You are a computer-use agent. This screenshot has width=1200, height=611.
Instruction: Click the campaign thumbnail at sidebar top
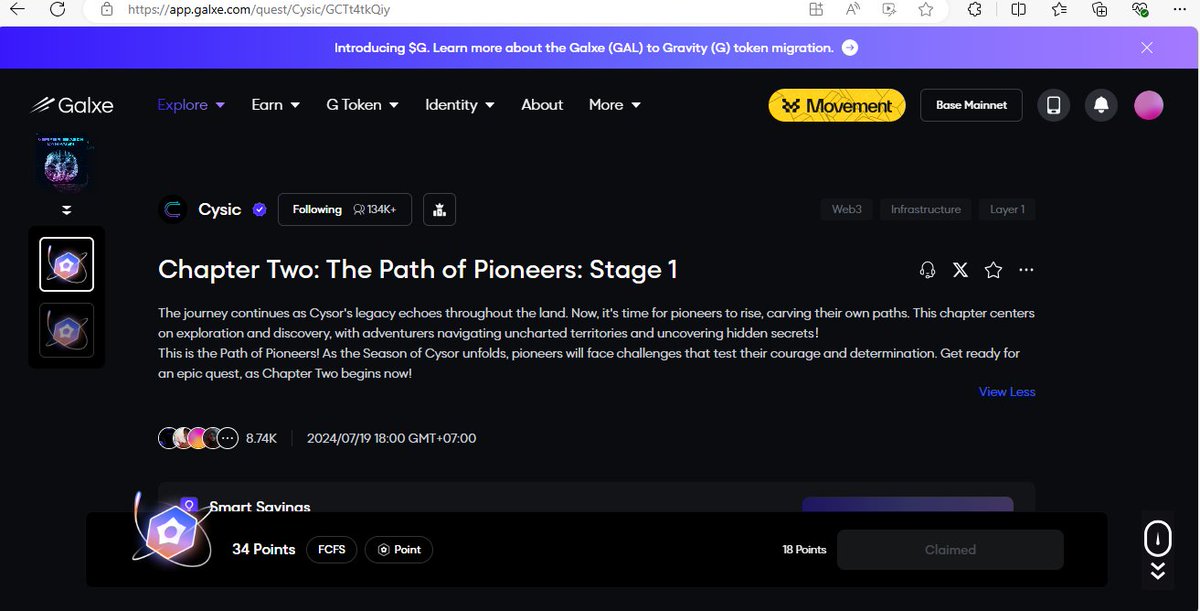(66, 163)
